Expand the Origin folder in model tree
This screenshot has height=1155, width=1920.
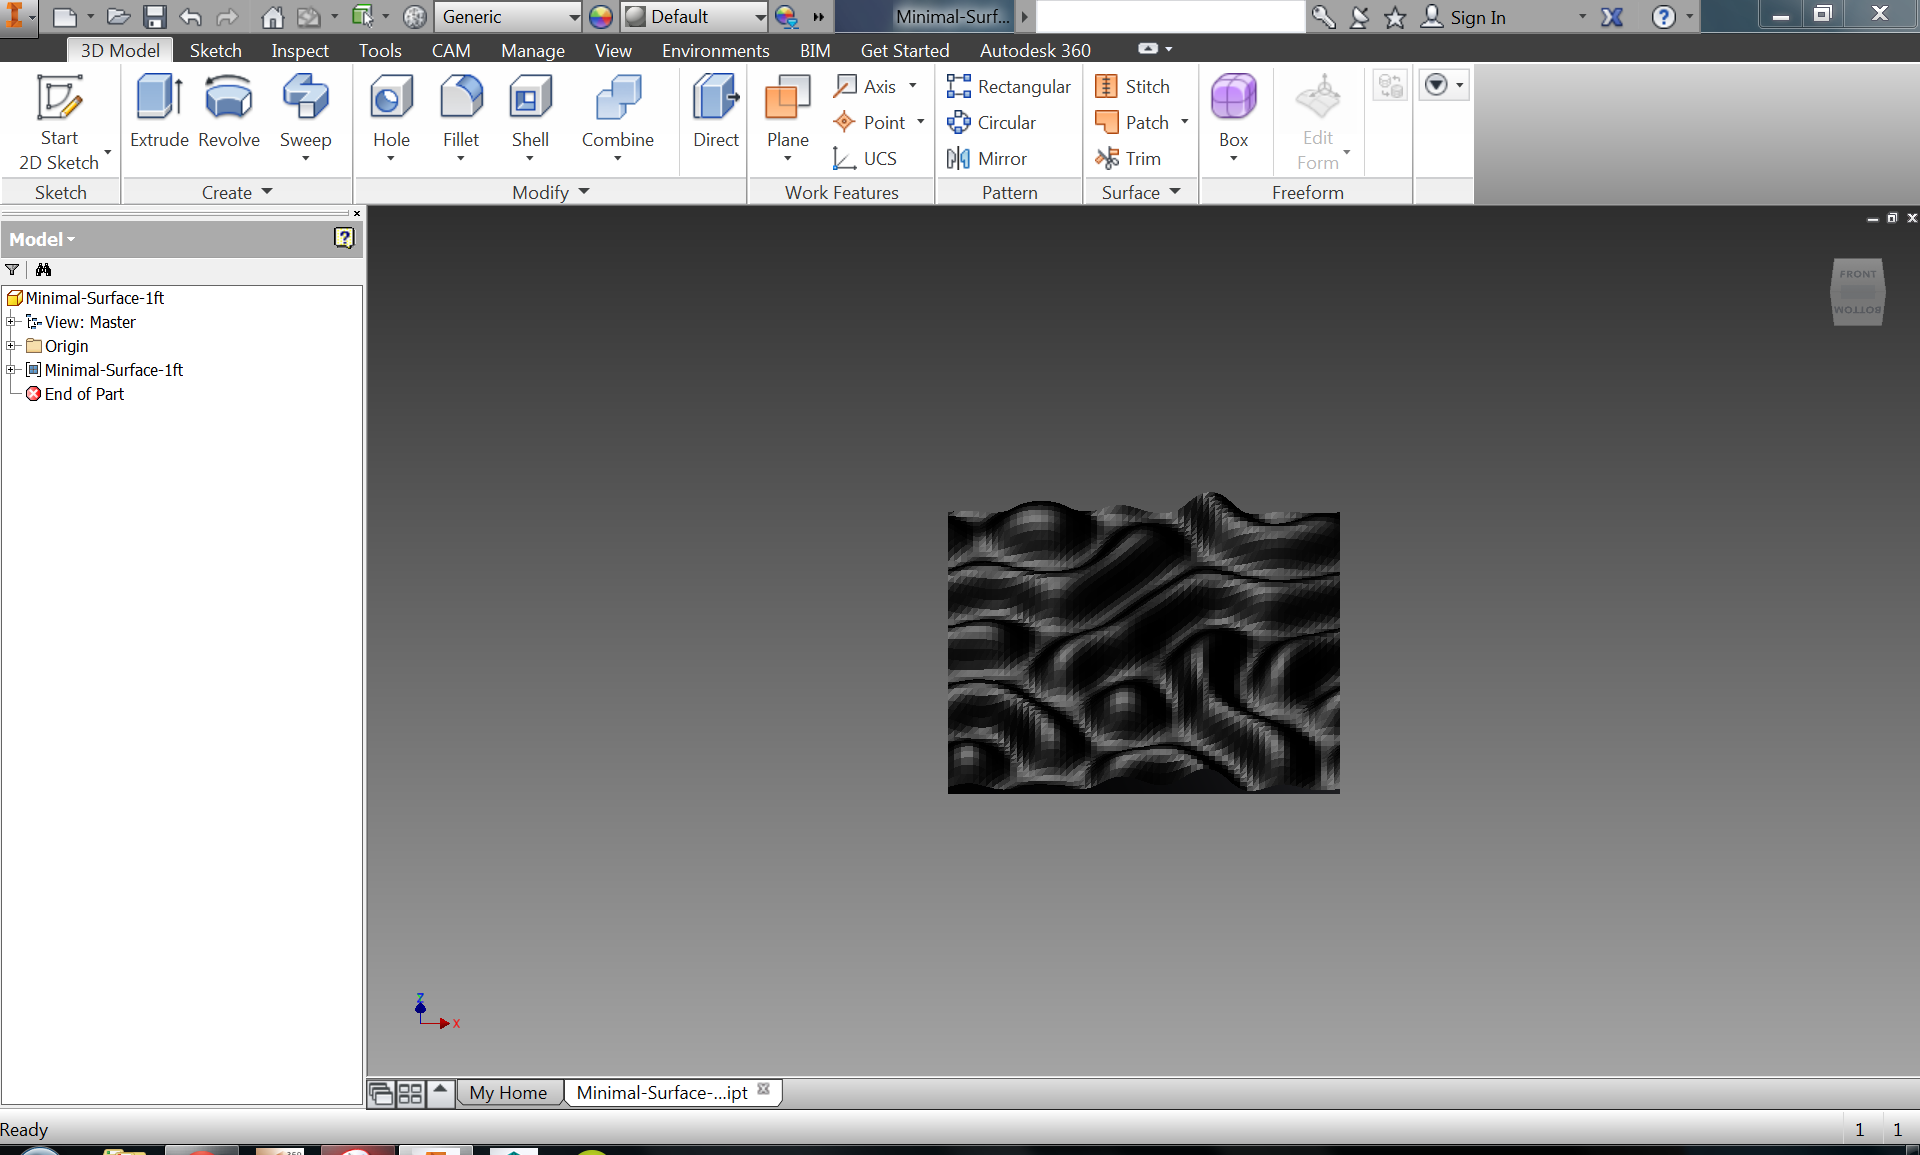coord(11,346)
